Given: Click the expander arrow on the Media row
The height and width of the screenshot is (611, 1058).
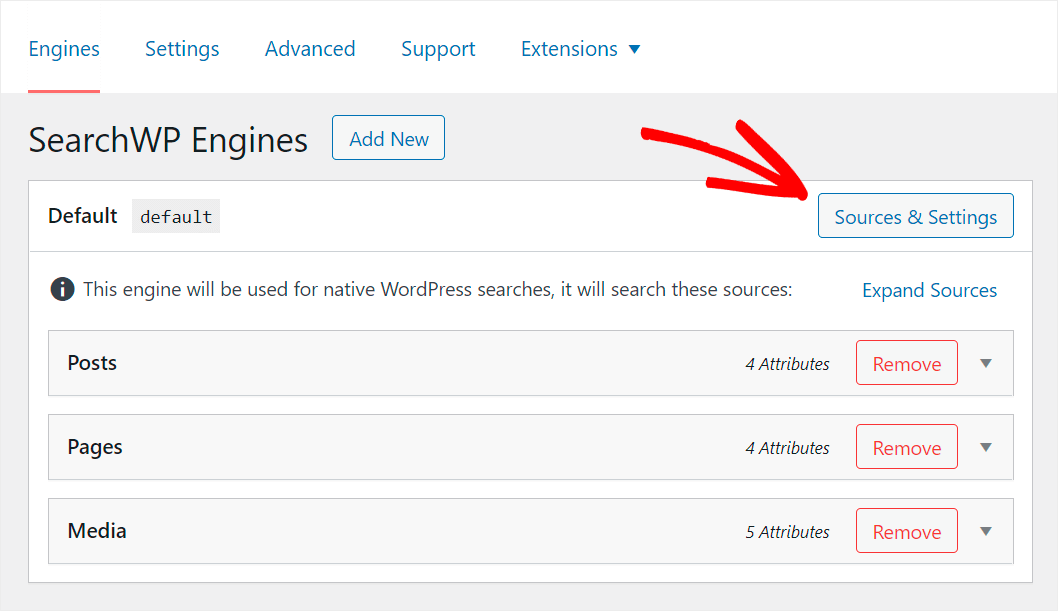Looking at the screenshot, I should (x=986, y=531).
